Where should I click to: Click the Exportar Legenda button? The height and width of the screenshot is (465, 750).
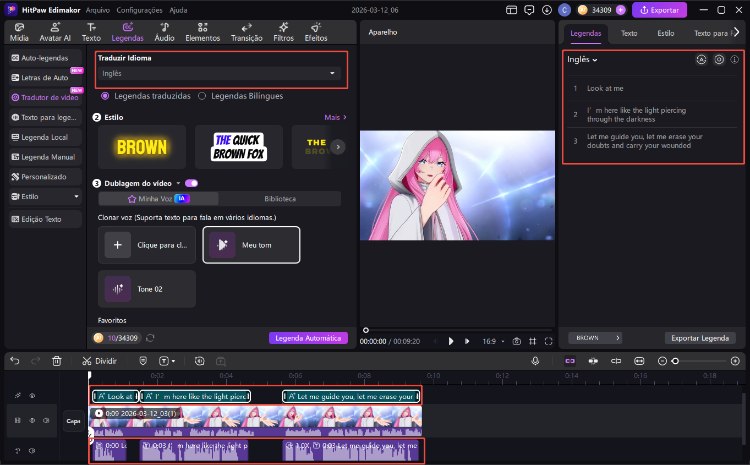point(700,338)
